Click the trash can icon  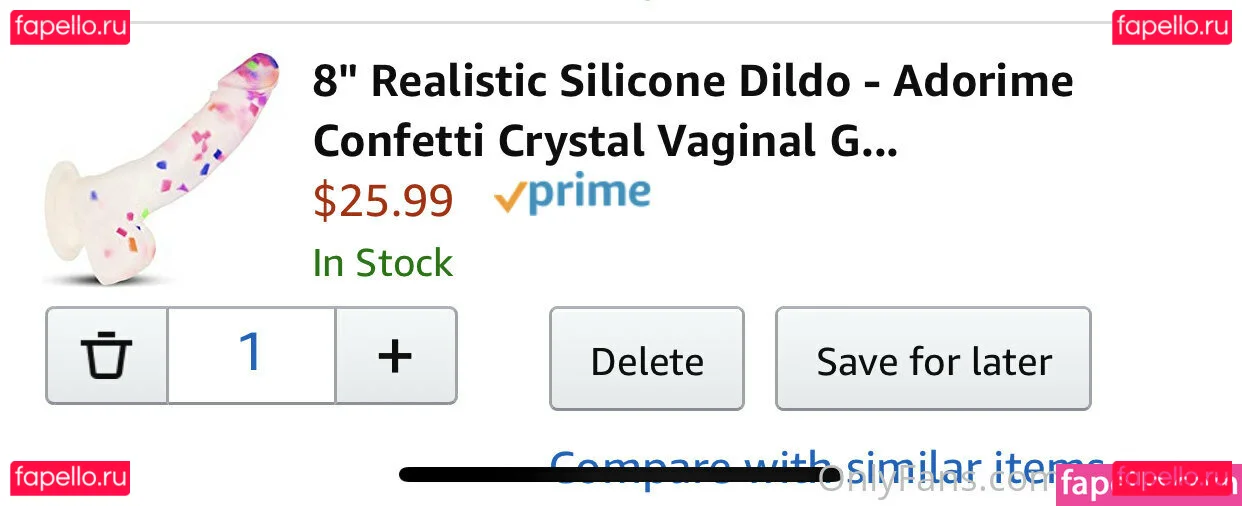[106, 356]
